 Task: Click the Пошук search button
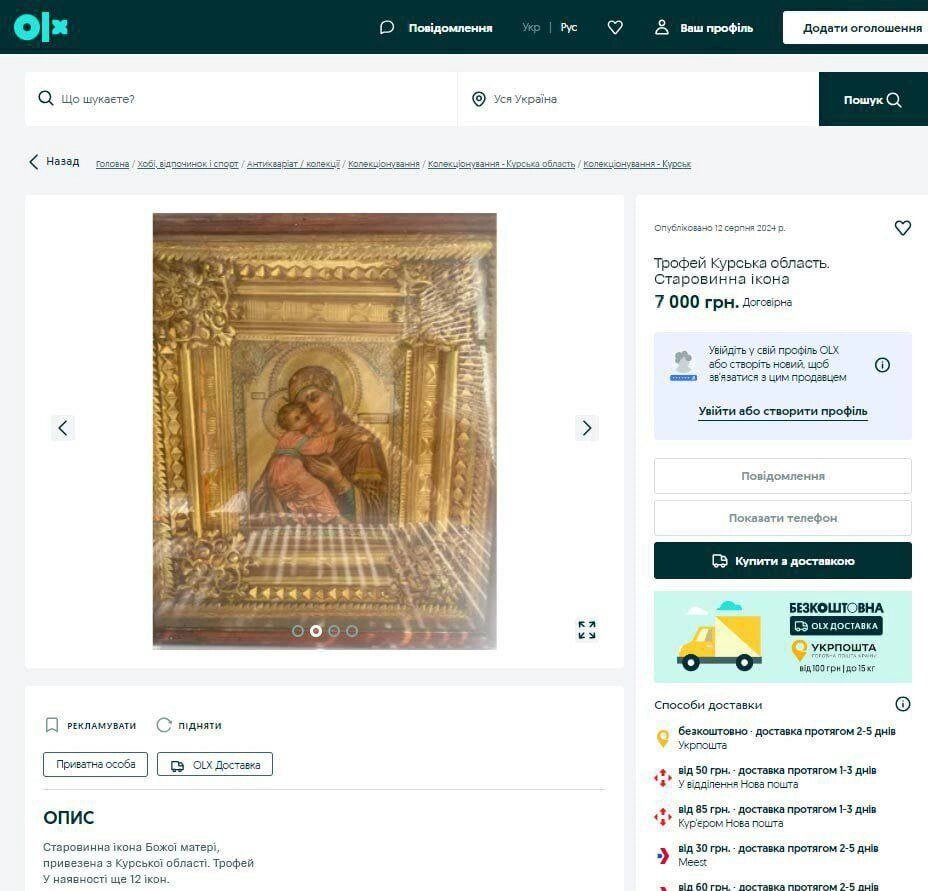click(x=873, y=99)
